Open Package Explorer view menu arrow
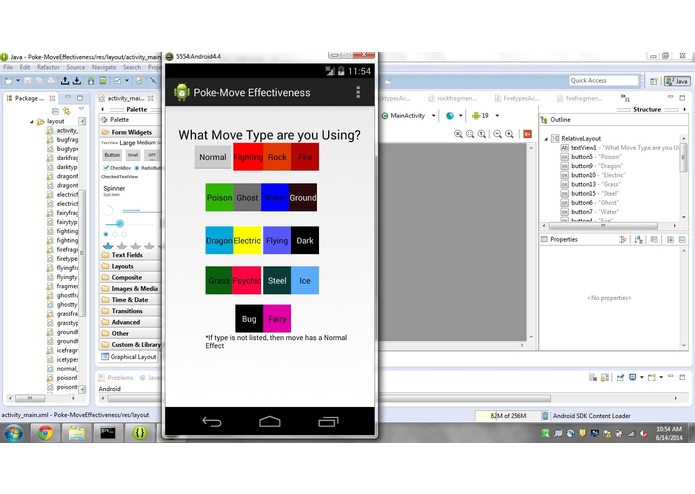Image resolution: width=695 pixels, height=494 pixels. (x=81, y=109)
